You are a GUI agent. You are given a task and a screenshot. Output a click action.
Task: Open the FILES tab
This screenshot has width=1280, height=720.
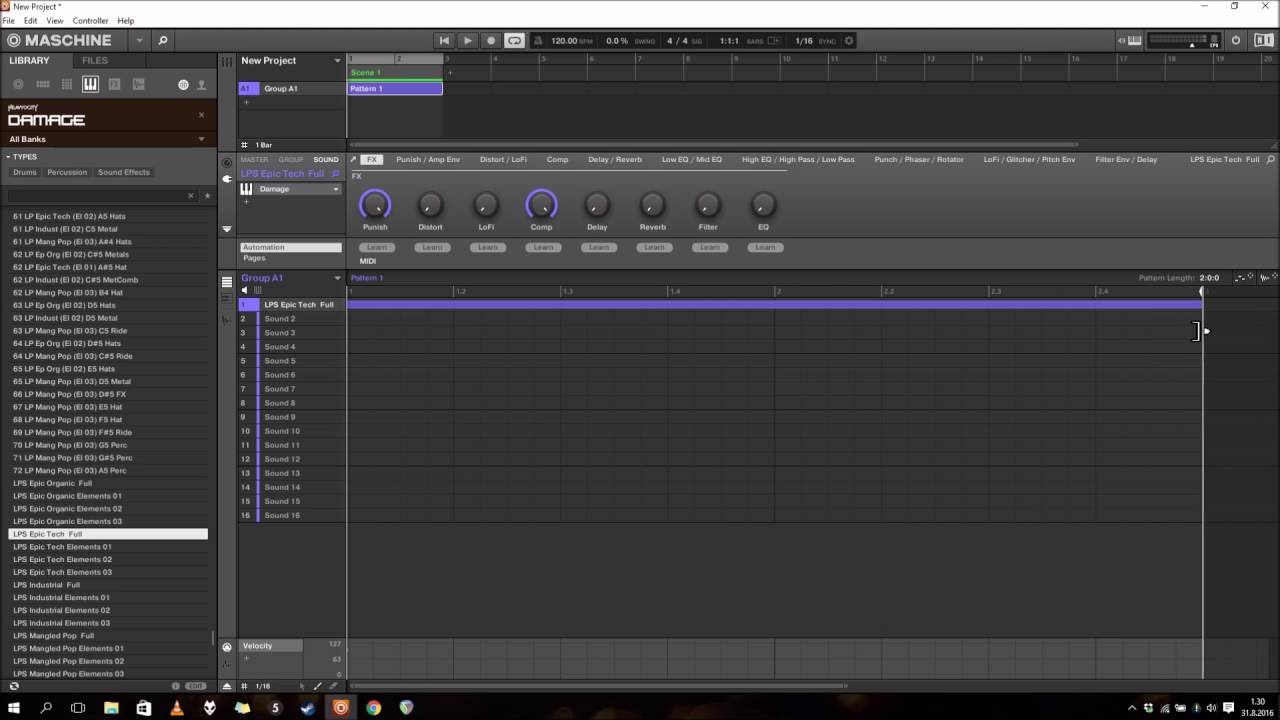pyautogui.click(x=95, y=60)
